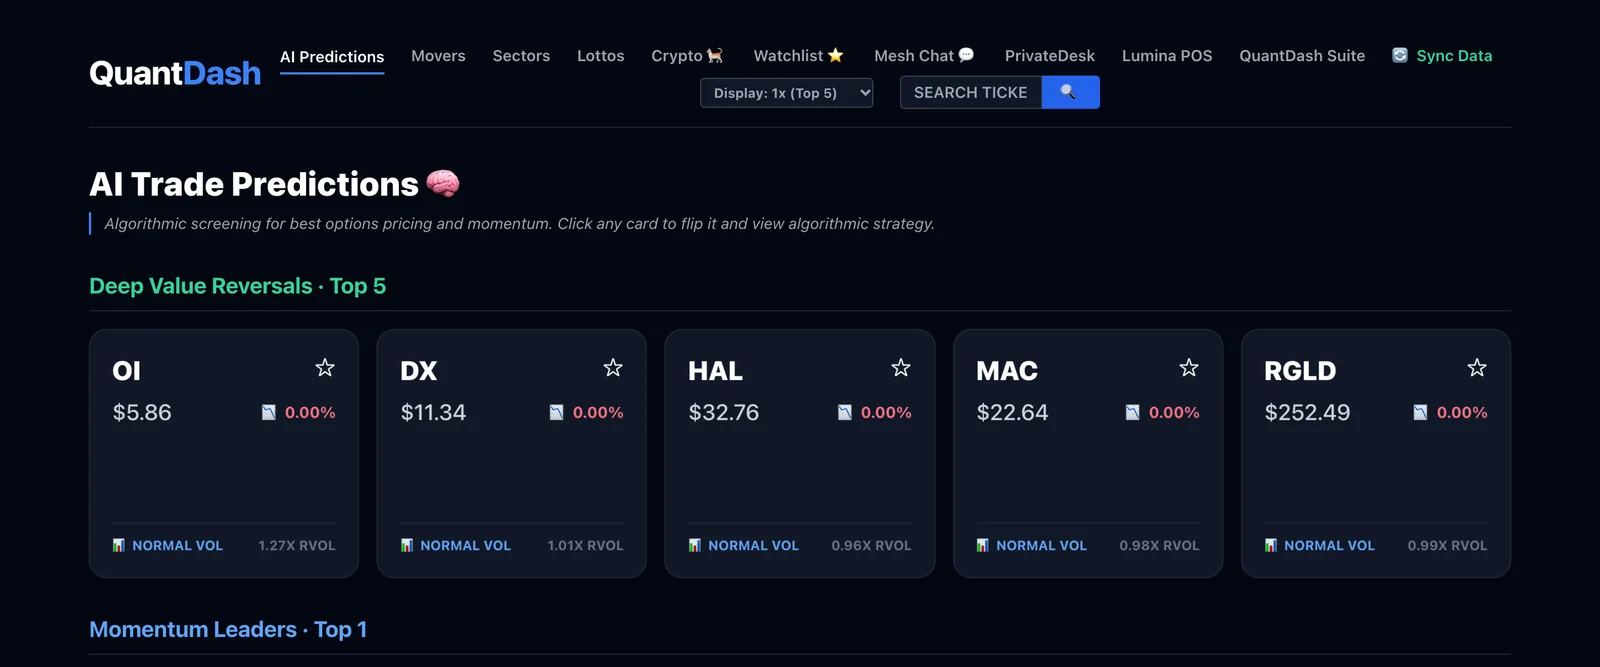Image resolution: width=1600 pixels, height=667 pixels.
Task: Flip the MAC prediction card
Action: [x=1088, y=453]
